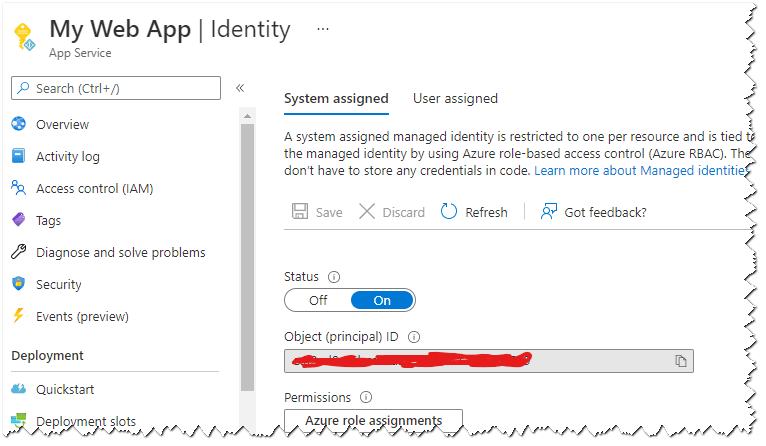Click the Quickstart cloud icon
This screenshot has width=766, height=446.
pos(19,389)
